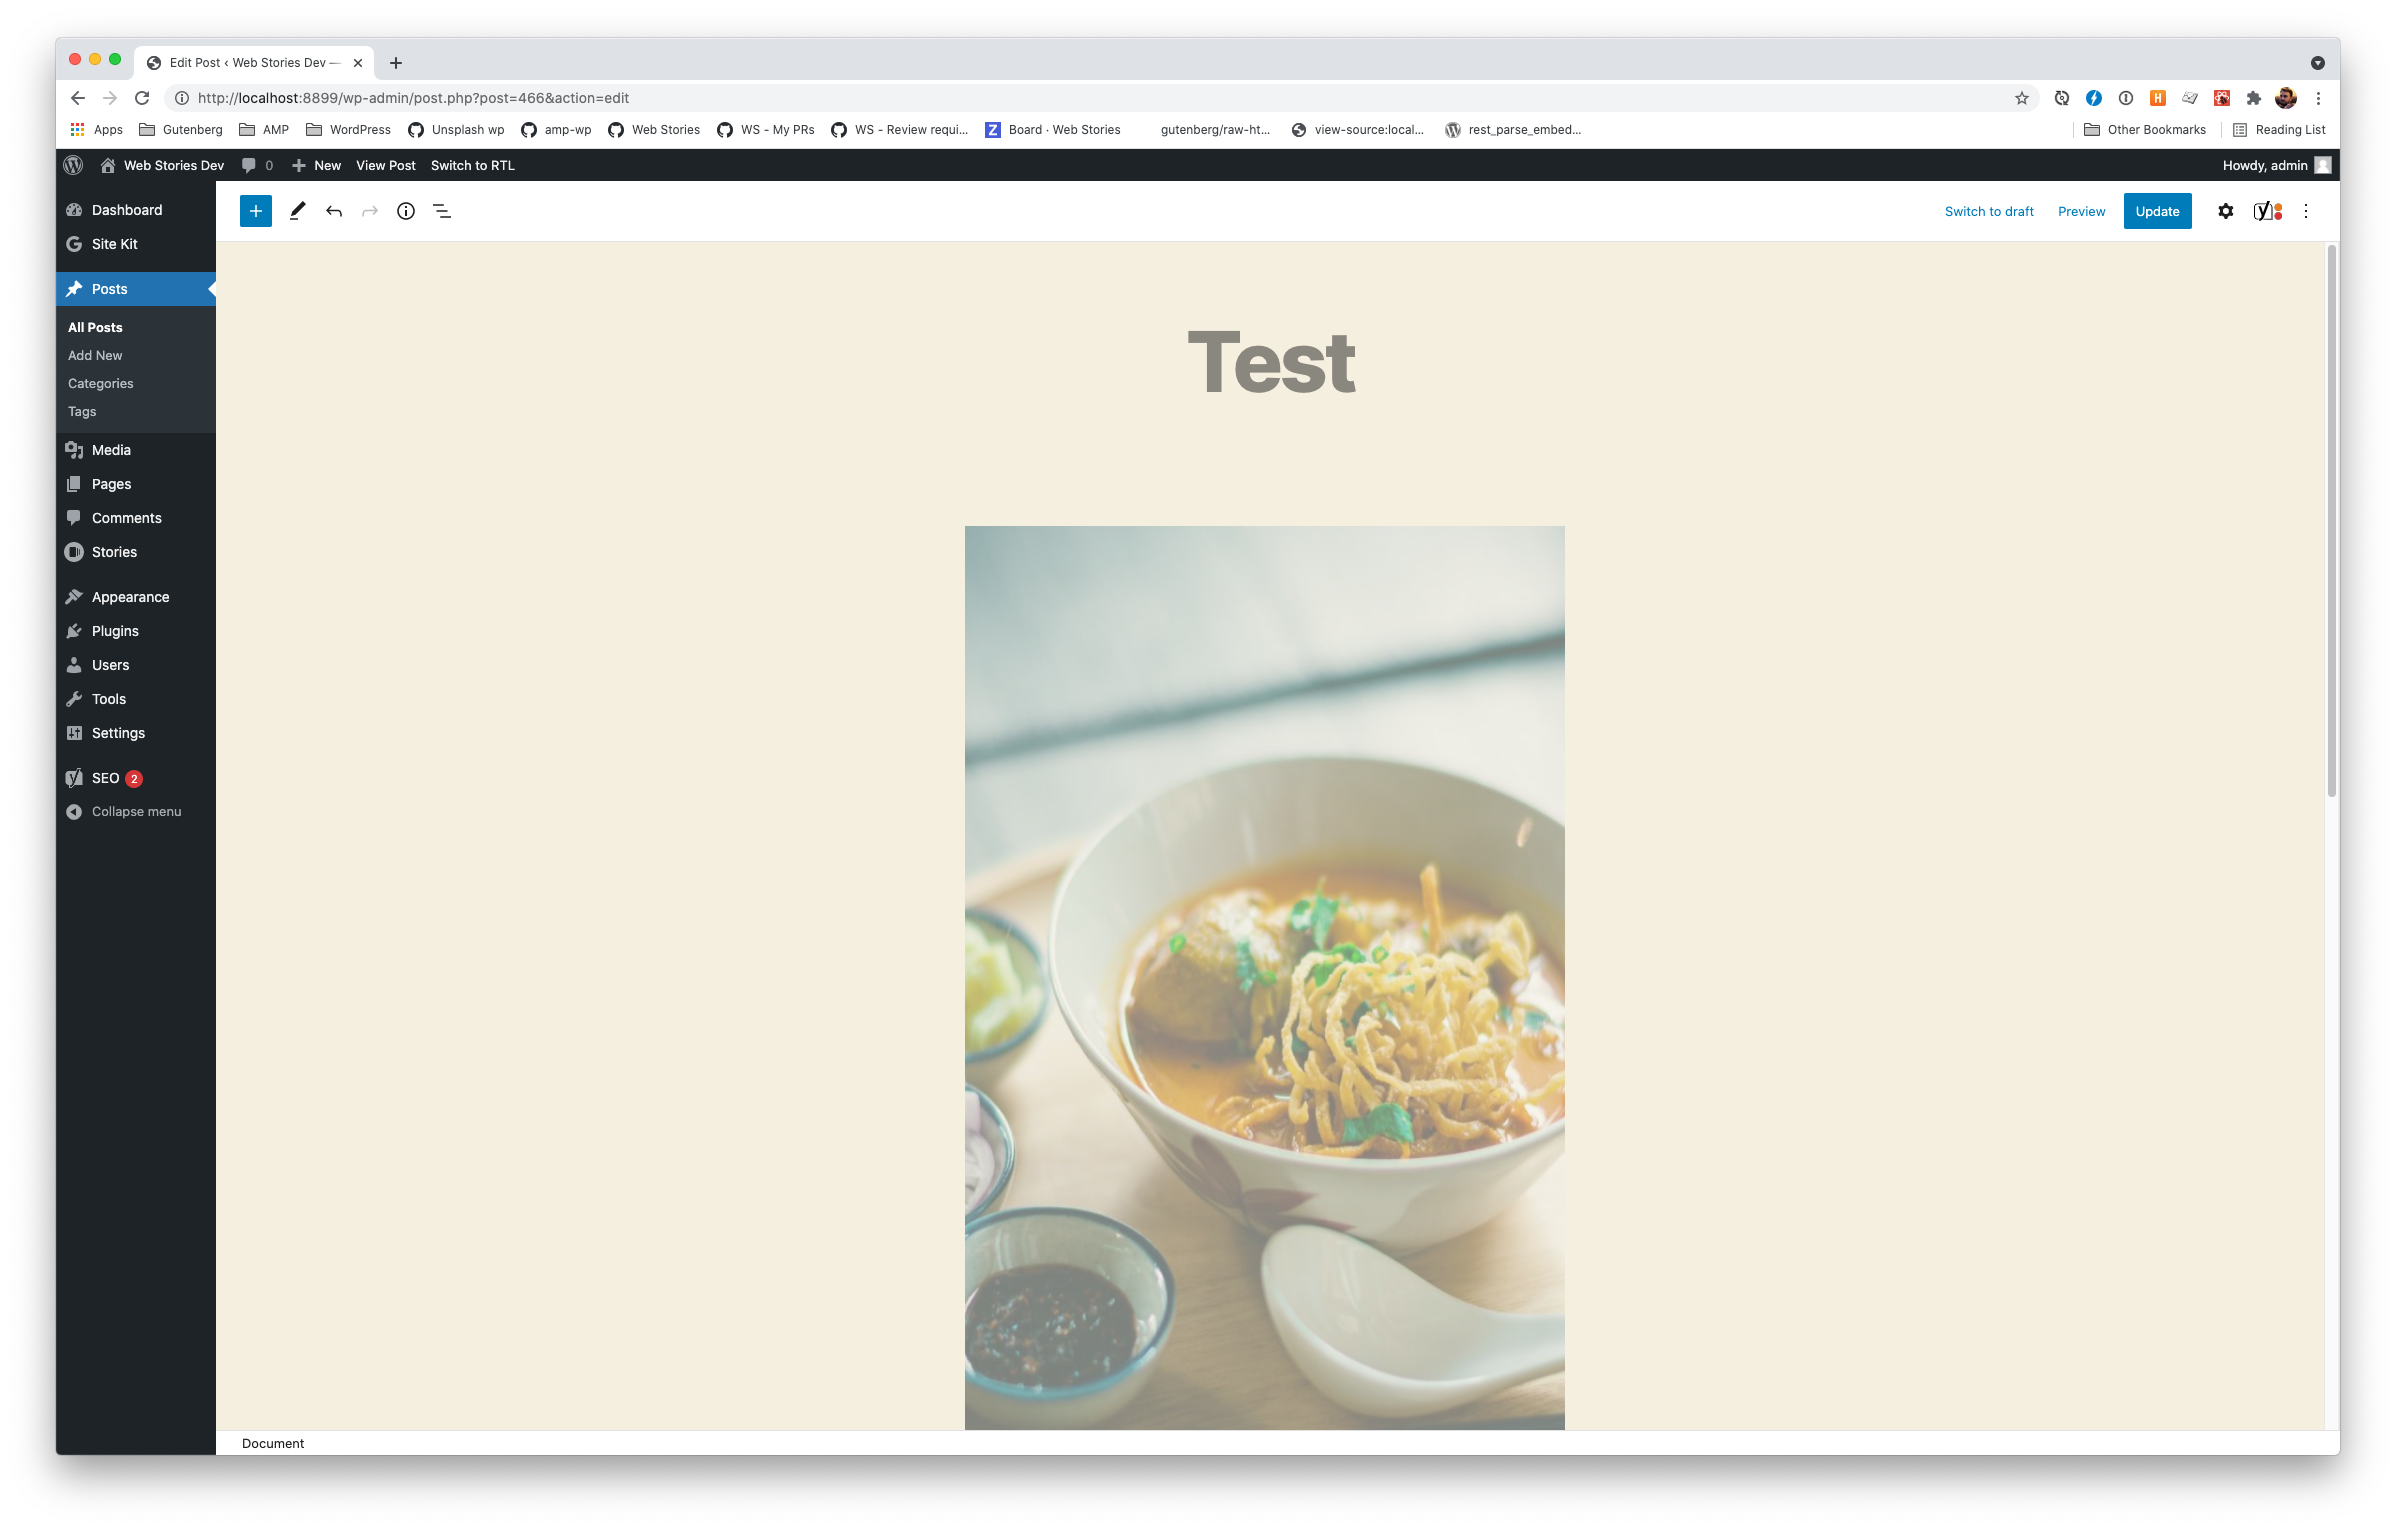Undo the last change

point(334,211)
